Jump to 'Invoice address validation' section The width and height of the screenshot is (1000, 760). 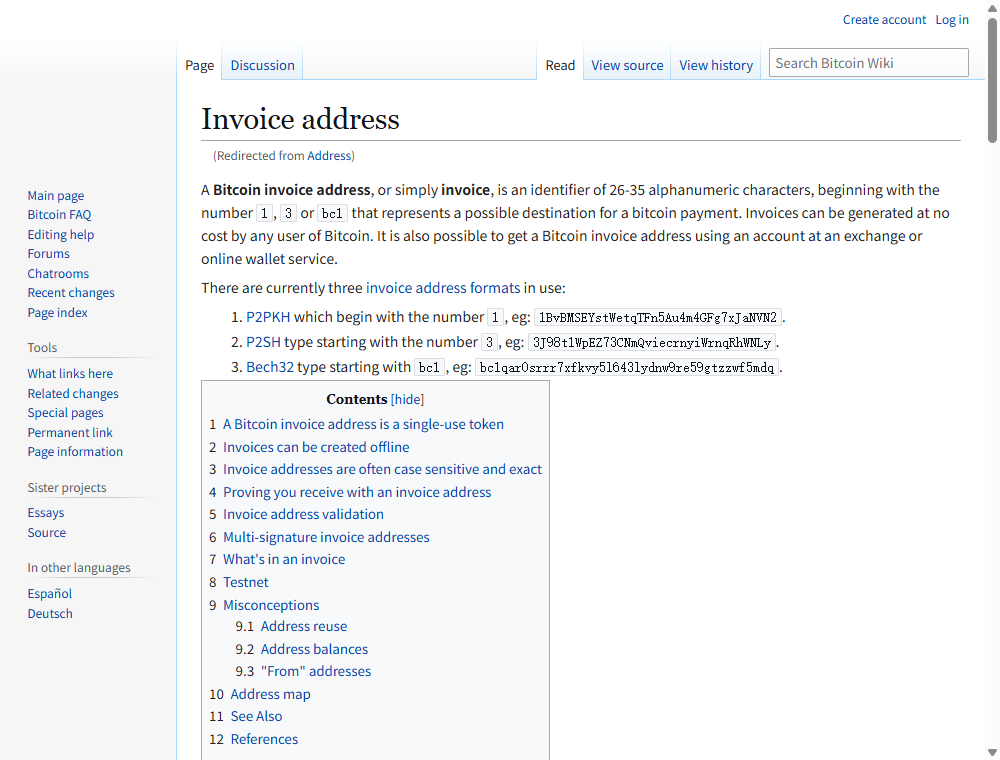(303, 514)
